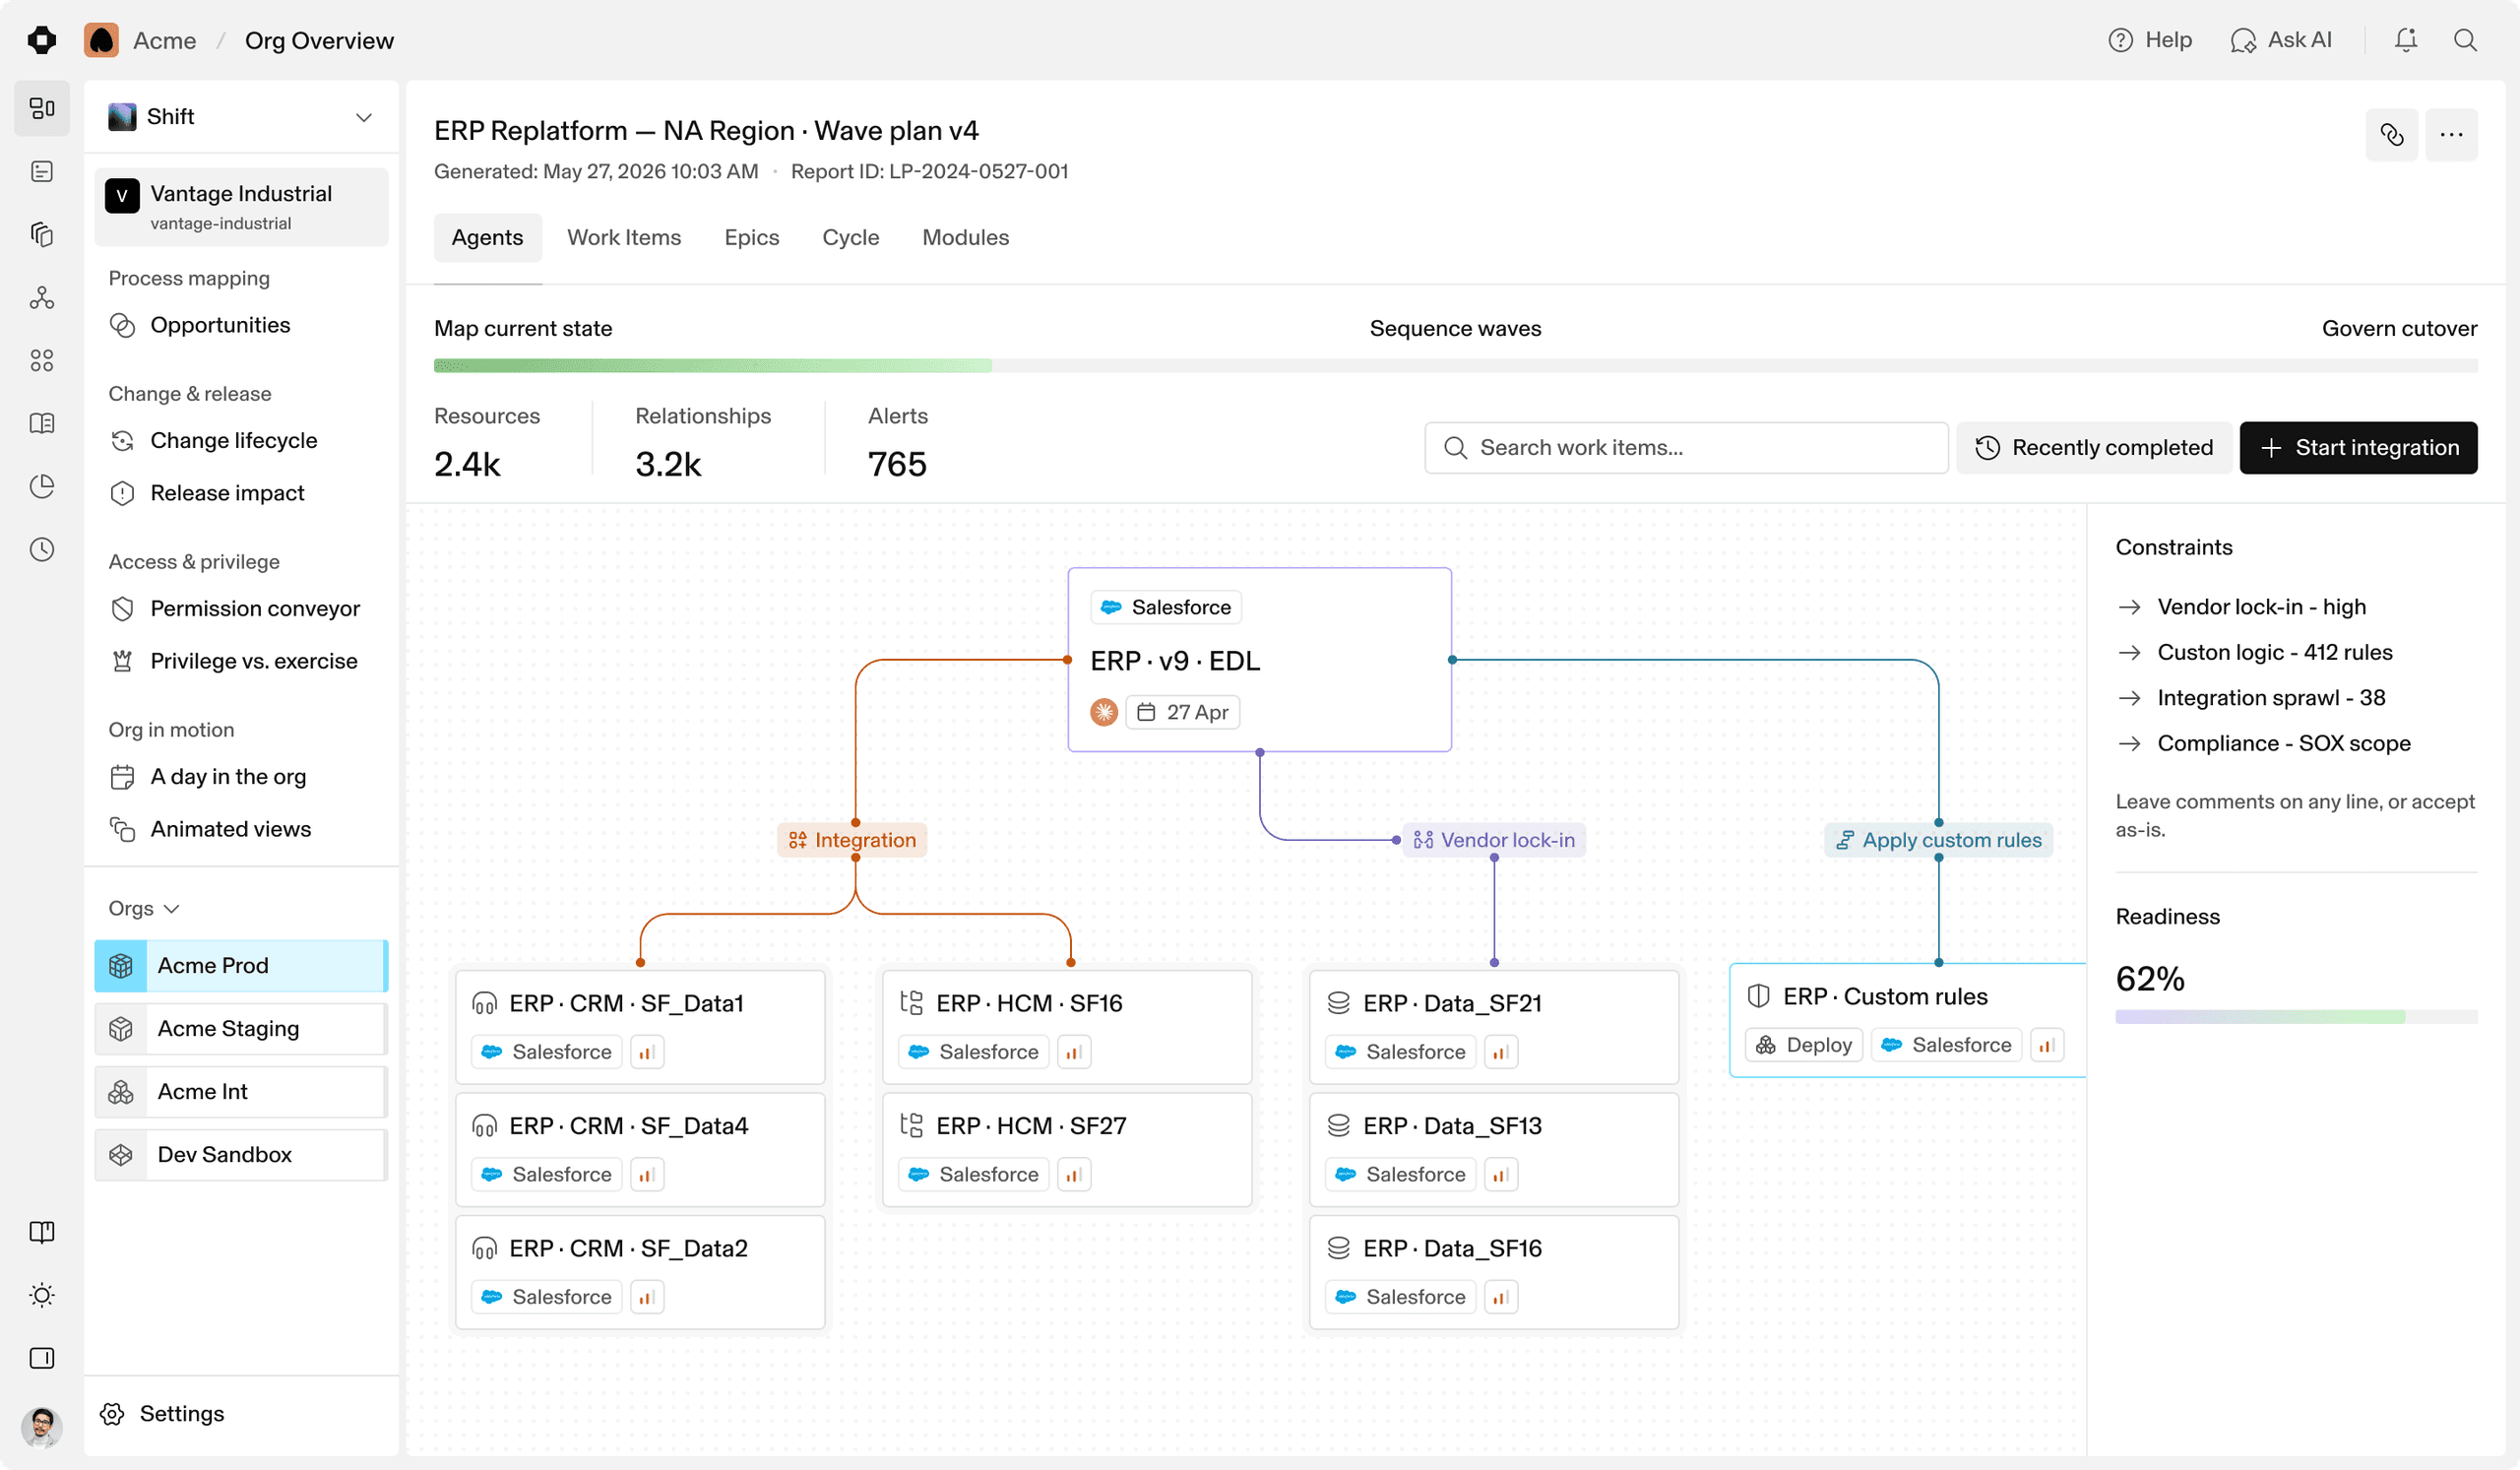Click the Ask AI button
Viewport: 2520px width, 1470px height.
click(x=2281, y=40)
